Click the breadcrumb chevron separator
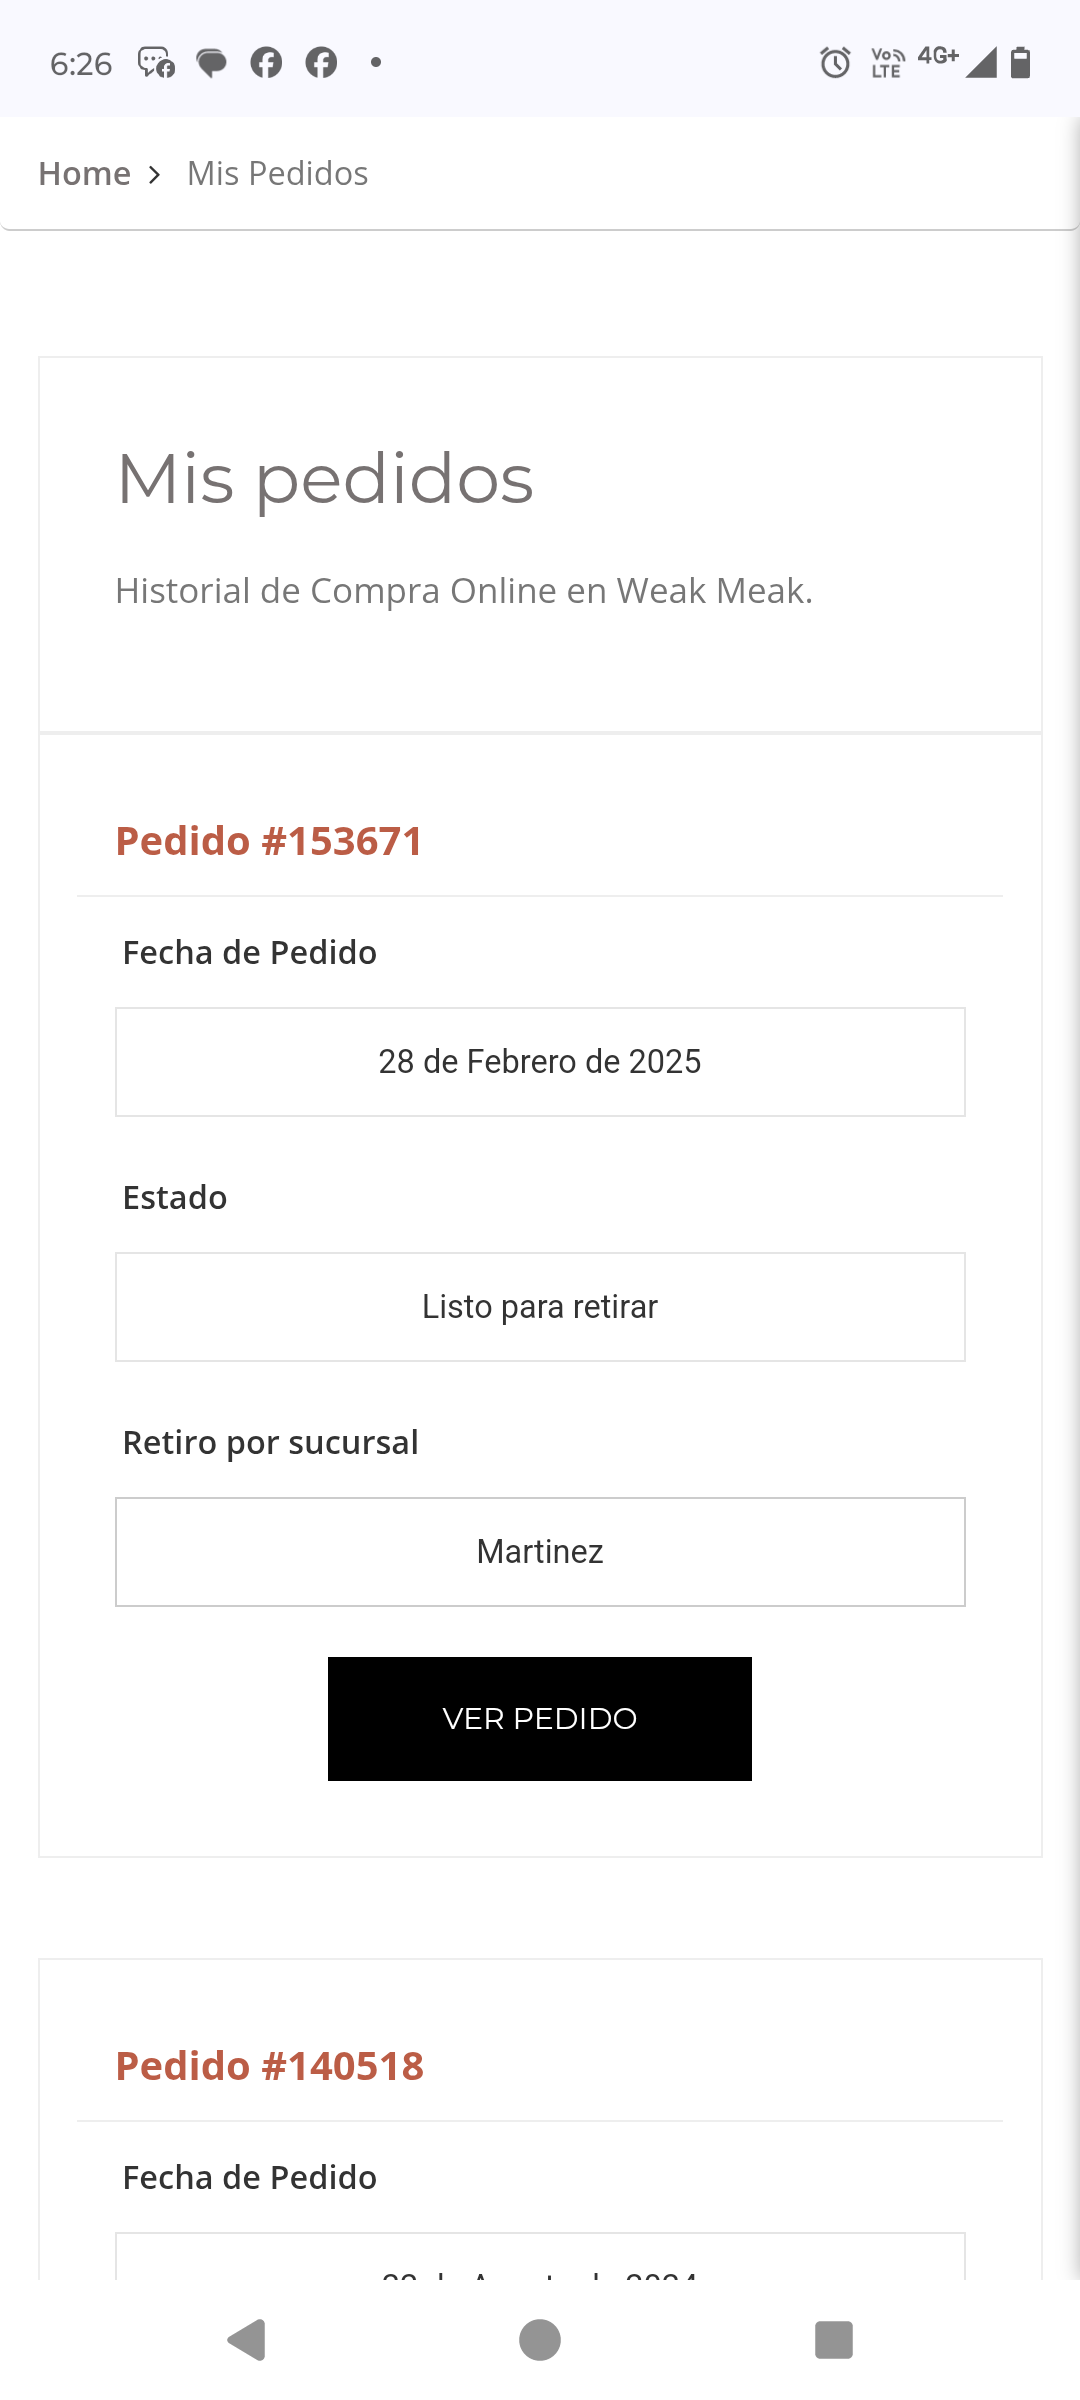The width and height of the screenshot is (1080, 2400). [155, 175]
